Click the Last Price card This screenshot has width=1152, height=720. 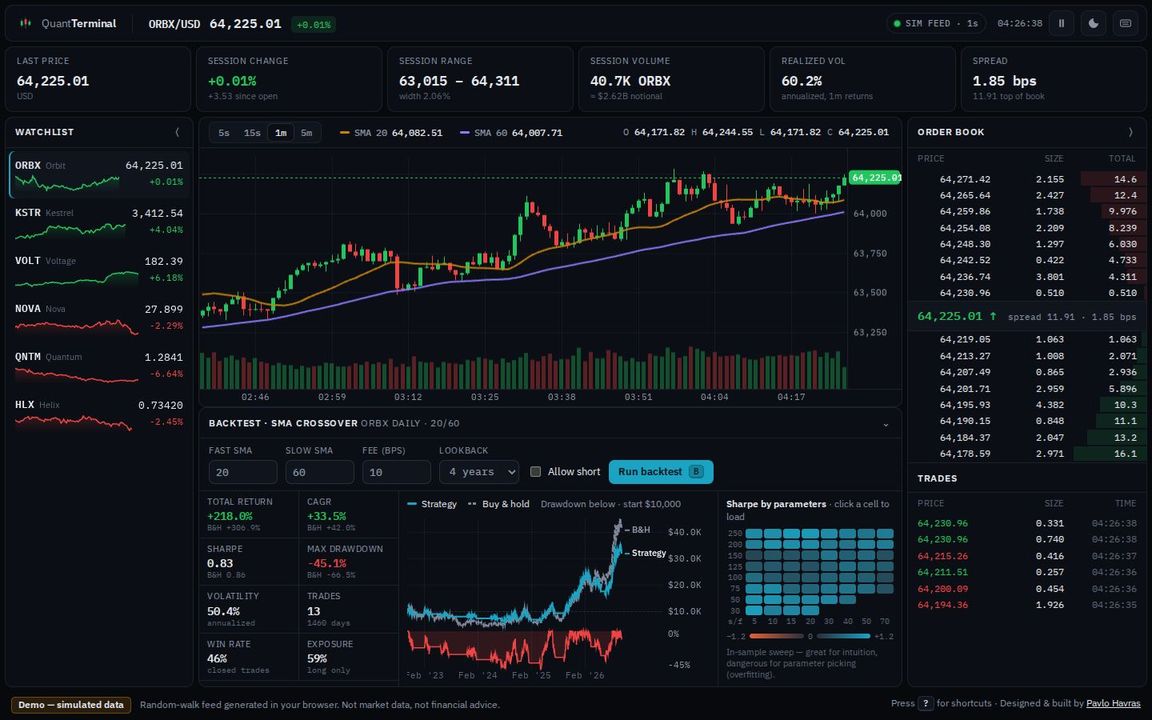click(98, 79)
